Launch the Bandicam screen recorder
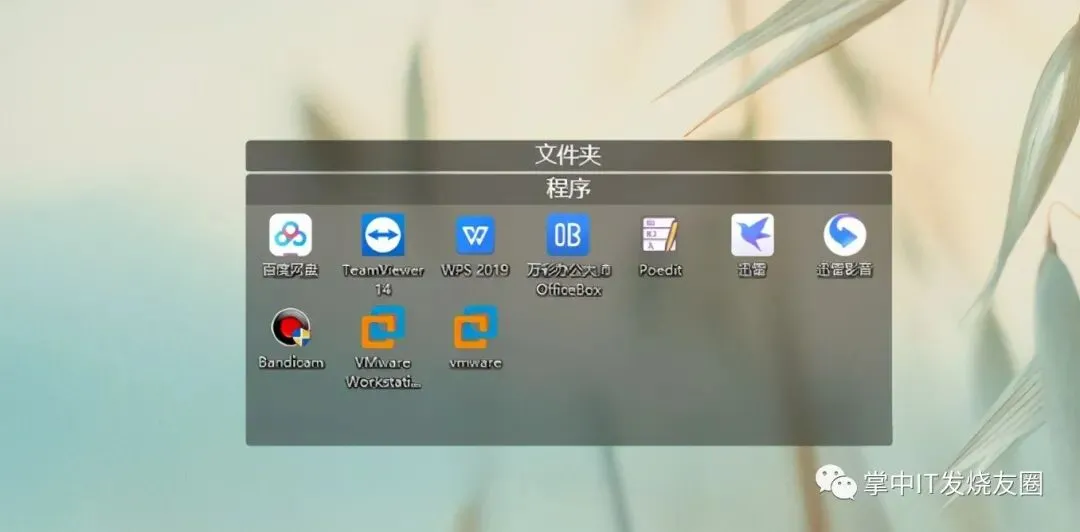The height and width of the screenshot is (532, 1080). pyautogui.click(x=291, y=327)
